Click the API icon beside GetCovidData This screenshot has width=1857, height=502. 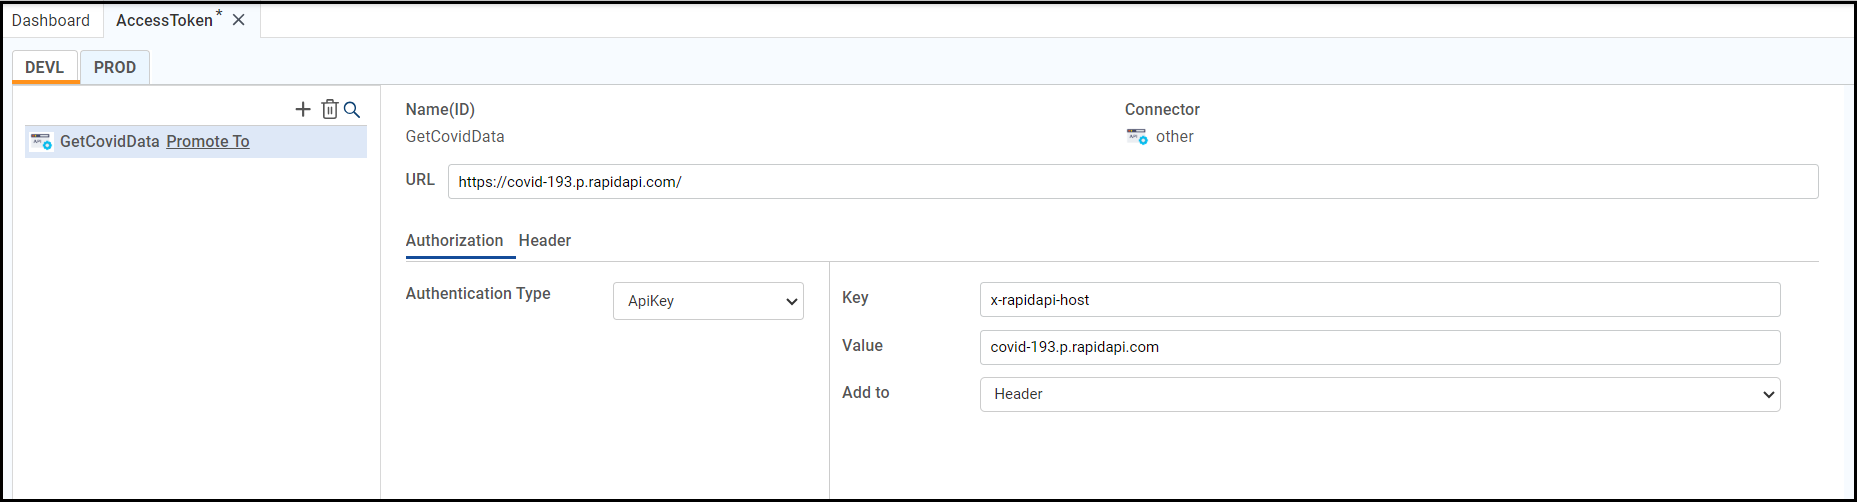pyautogui.click(x=41, y=142)
